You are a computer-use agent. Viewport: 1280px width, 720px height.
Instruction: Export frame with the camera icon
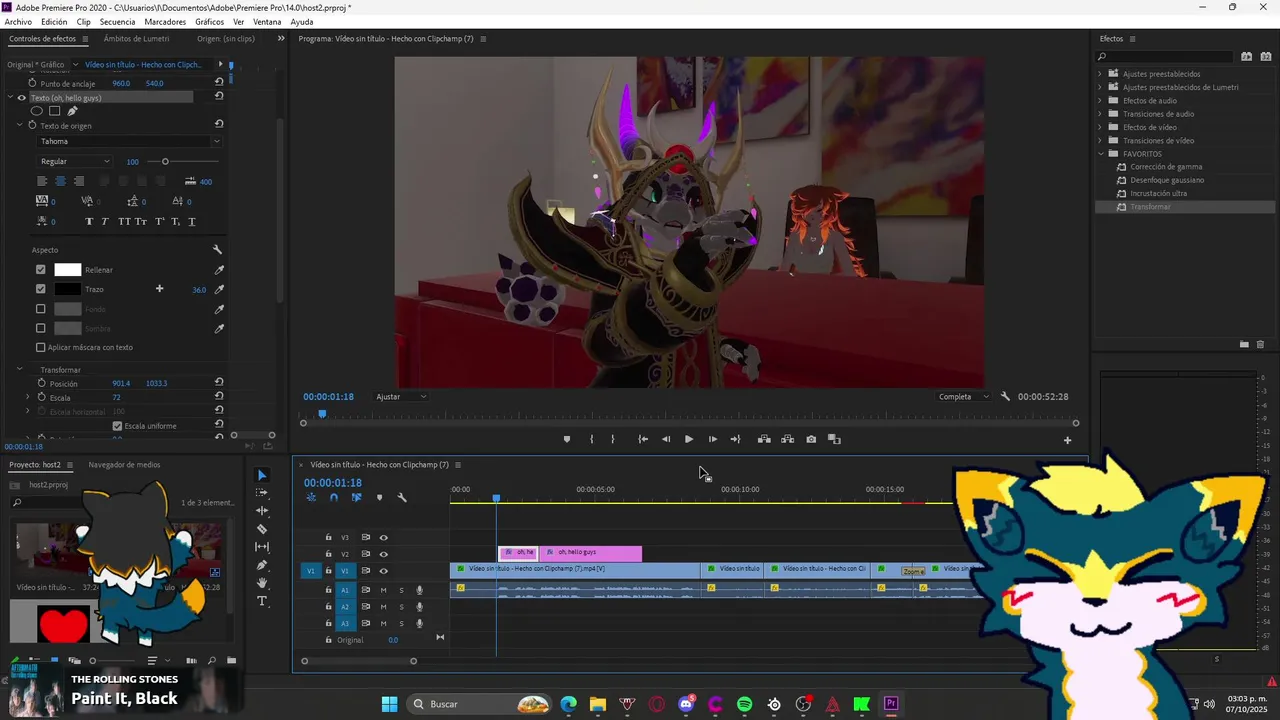(811, 439)
